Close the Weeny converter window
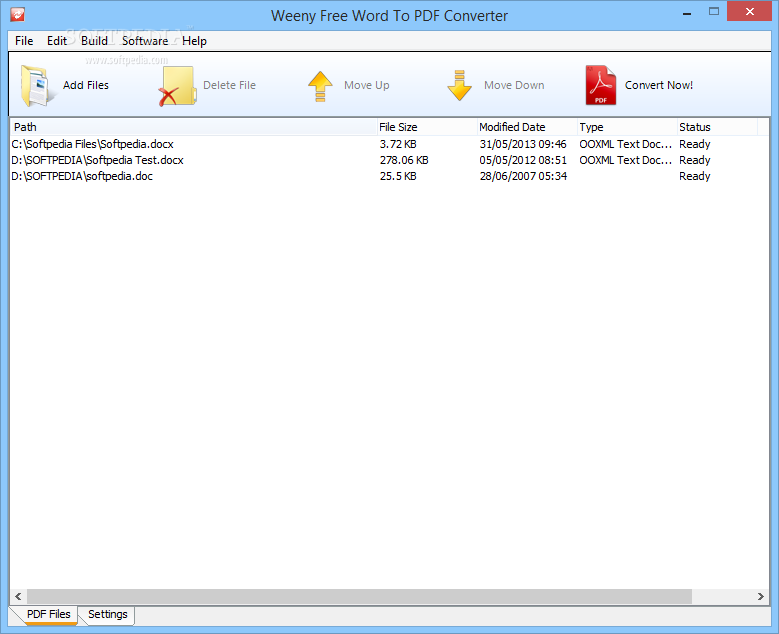Image resolution: width=779 pixels, height=634 pixels. coord(750,11)
